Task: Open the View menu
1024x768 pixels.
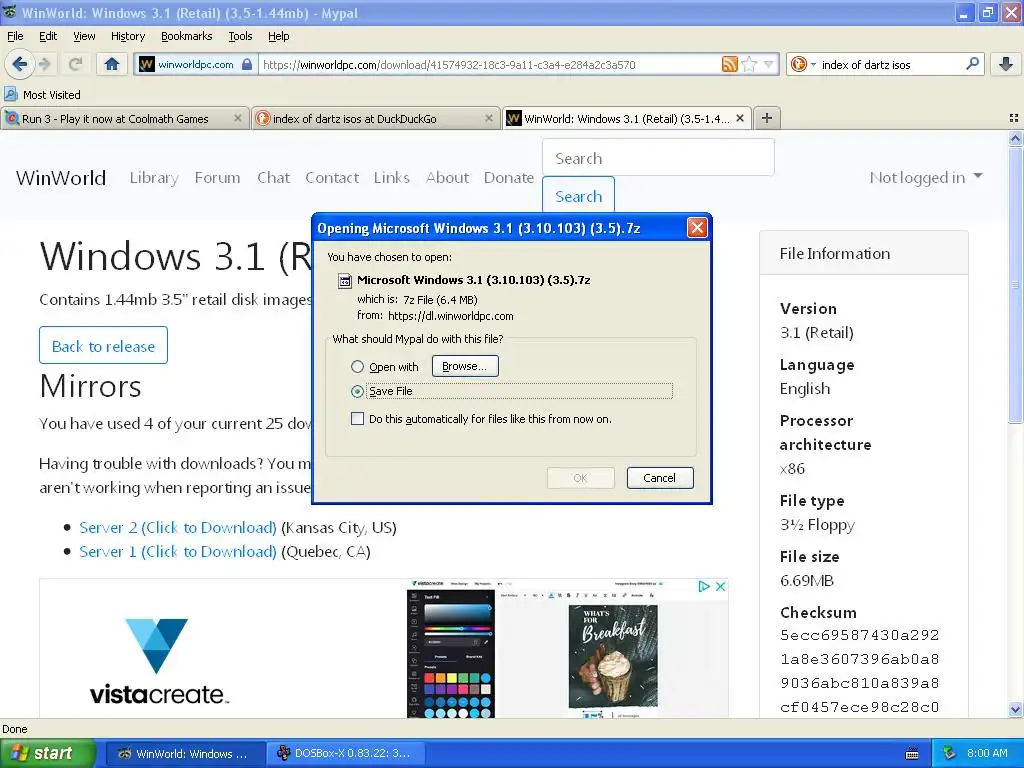Action: click(84, 36)
